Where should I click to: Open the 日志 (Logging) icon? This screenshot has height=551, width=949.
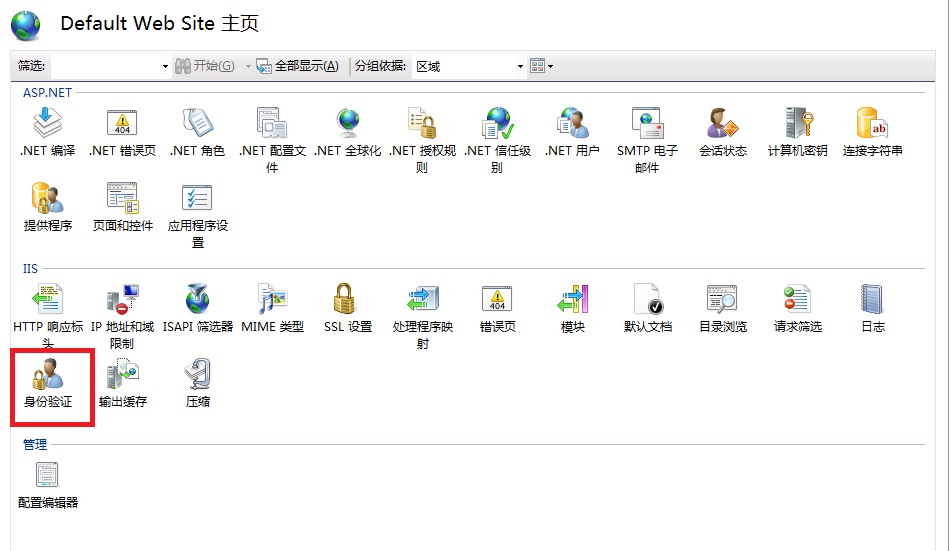(x=872, y=299)
